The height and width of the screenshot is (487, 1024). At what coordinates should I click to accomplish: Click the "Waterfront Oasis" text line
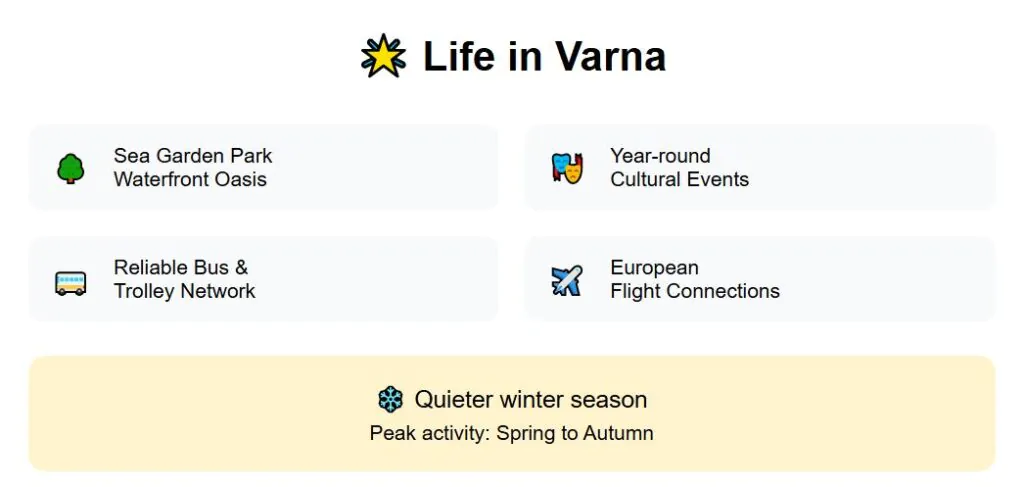pos(190,180)
